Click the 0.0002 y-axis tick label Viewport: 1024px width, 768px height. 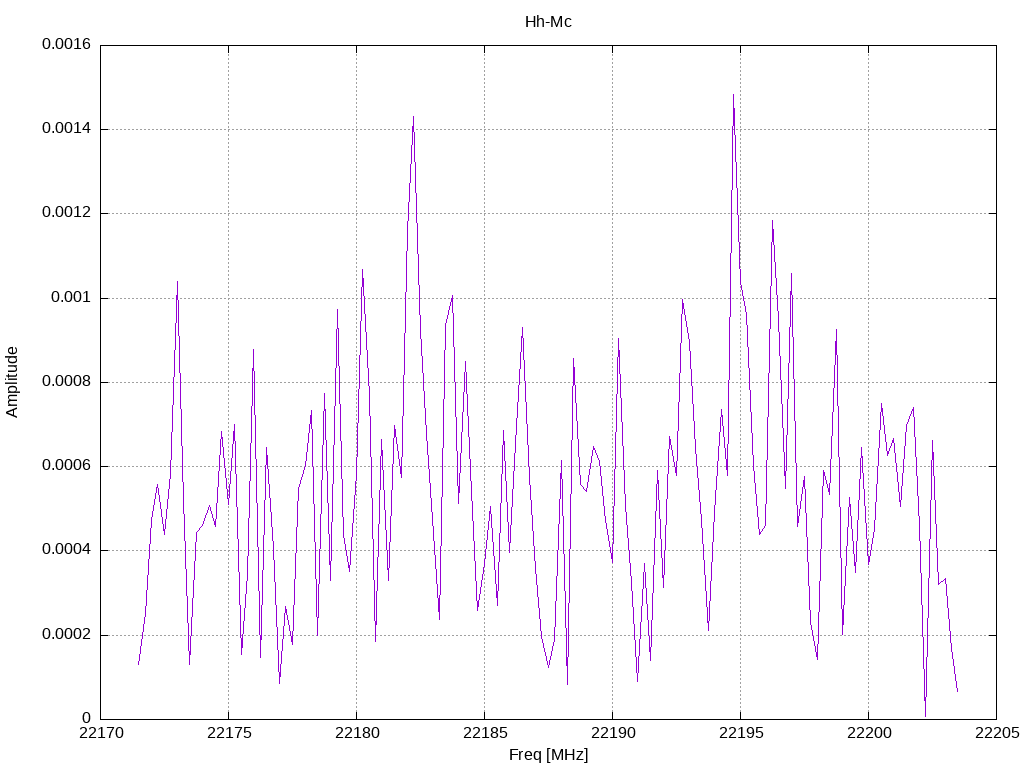tap(67, 635)
